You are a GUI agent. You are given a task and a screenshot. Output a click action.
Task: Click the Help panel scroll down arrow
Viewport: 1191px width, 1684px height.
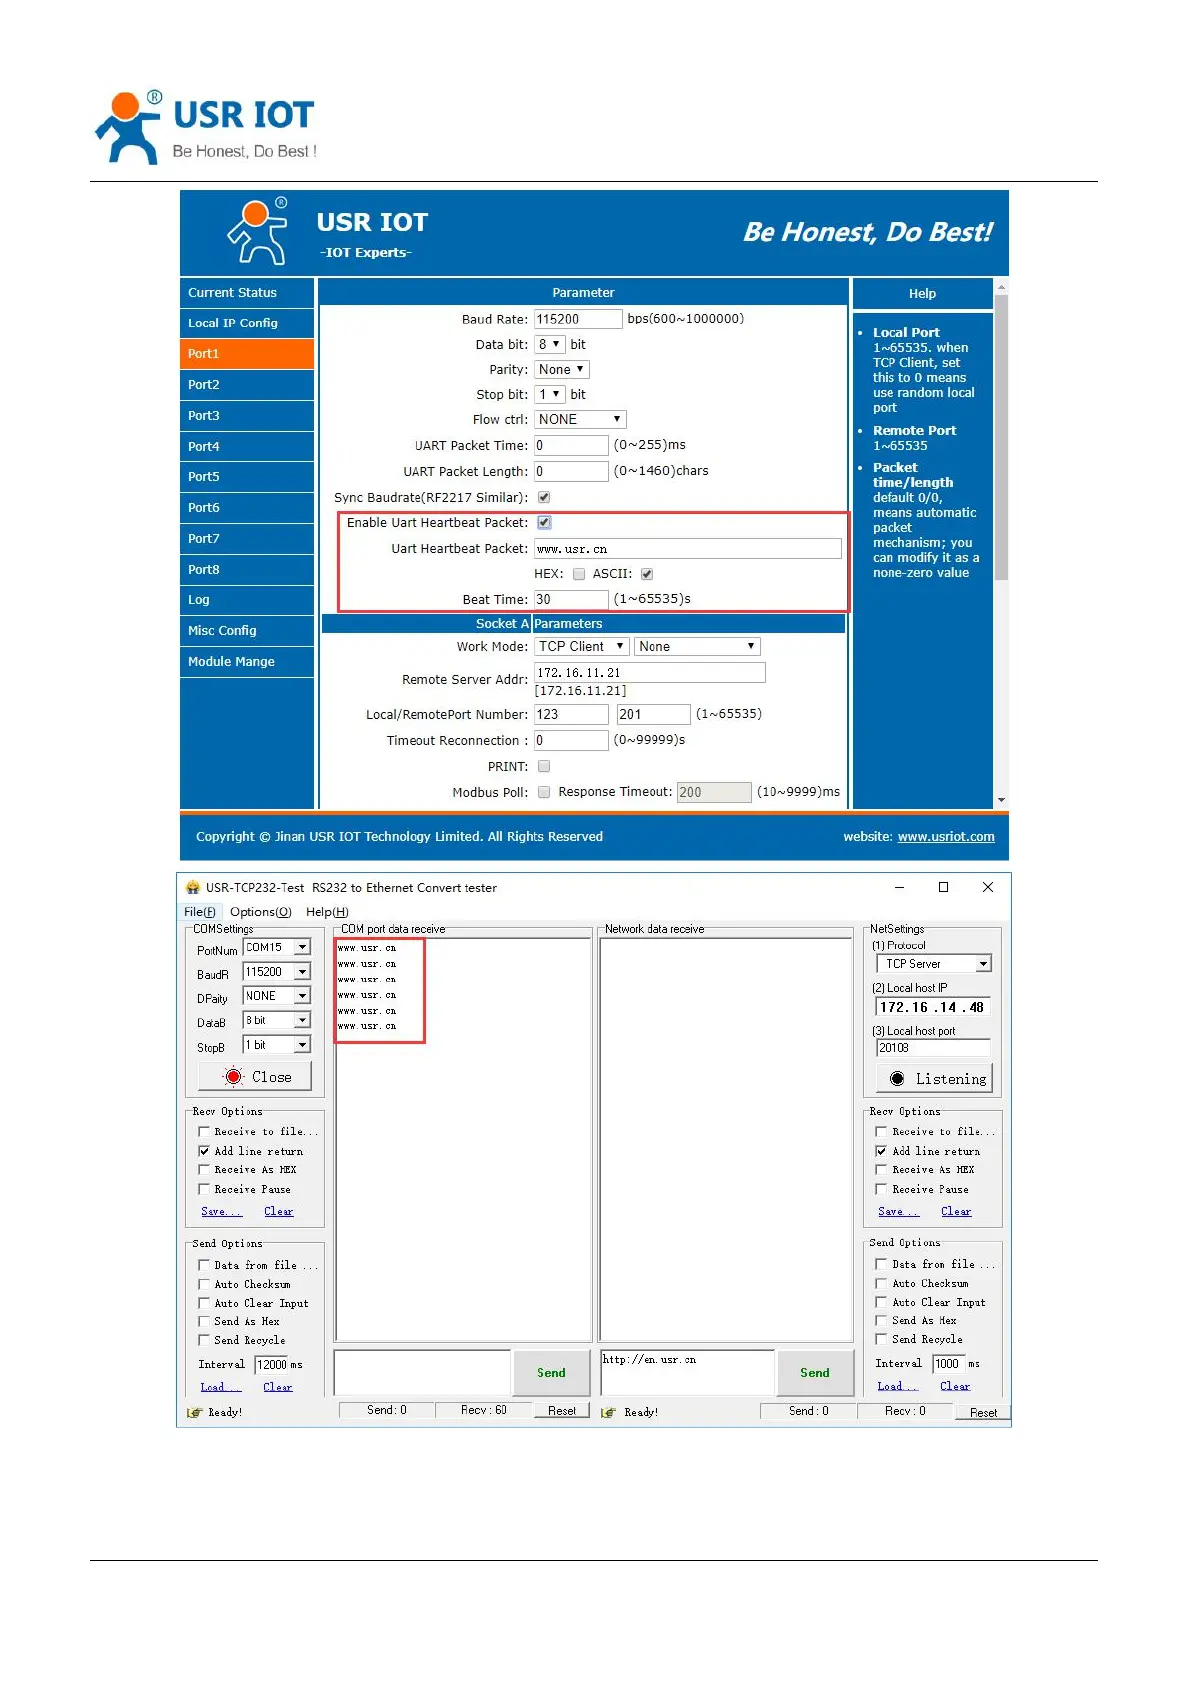1001,800
